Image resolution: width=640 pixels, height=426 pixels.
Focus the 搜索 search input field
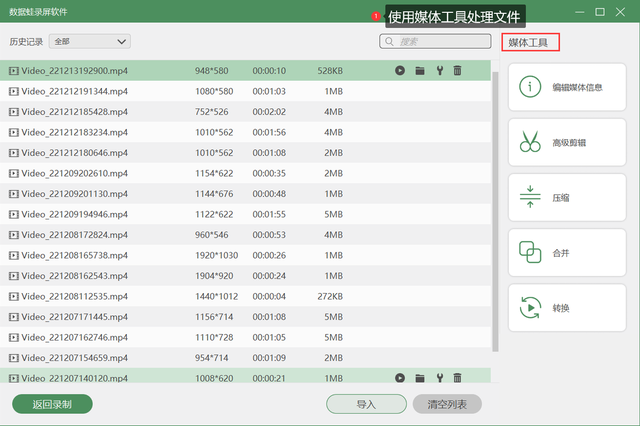(x=435, y=41)
